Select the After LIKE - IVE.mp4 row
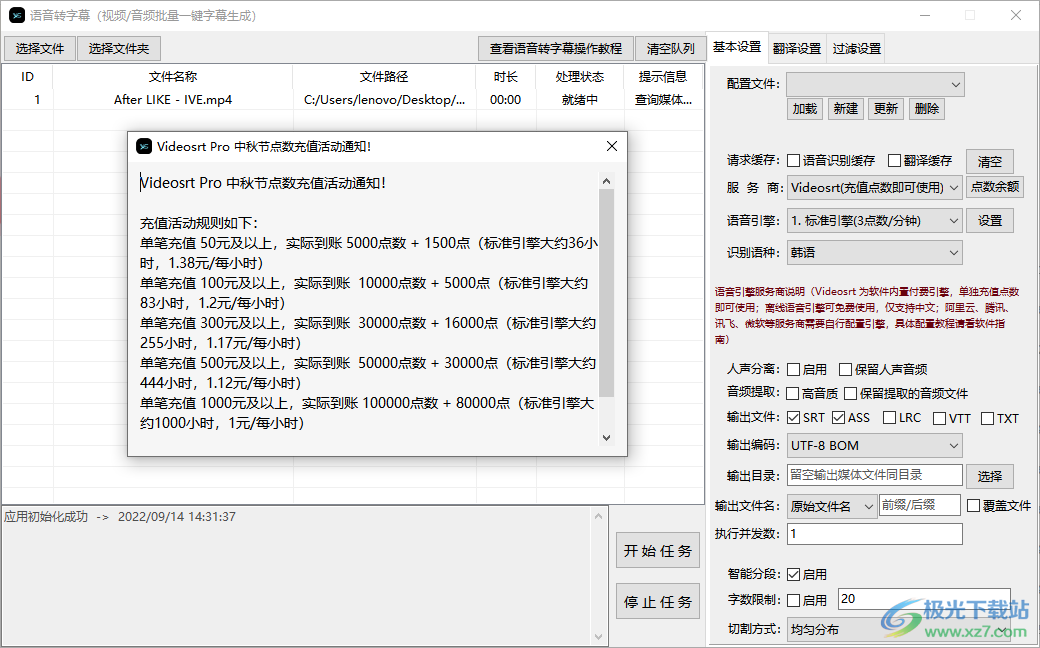The image size is (1040, 648). (352, 99)
